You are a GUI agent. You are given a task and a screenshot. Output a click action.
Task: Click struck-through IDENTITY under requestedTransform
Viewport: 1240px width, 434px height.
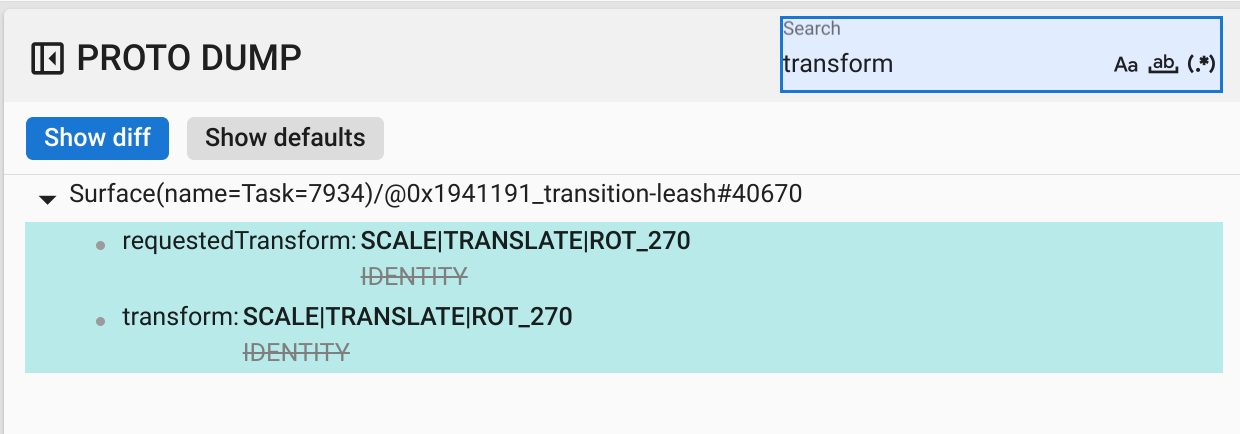click(x=414, y=276)
